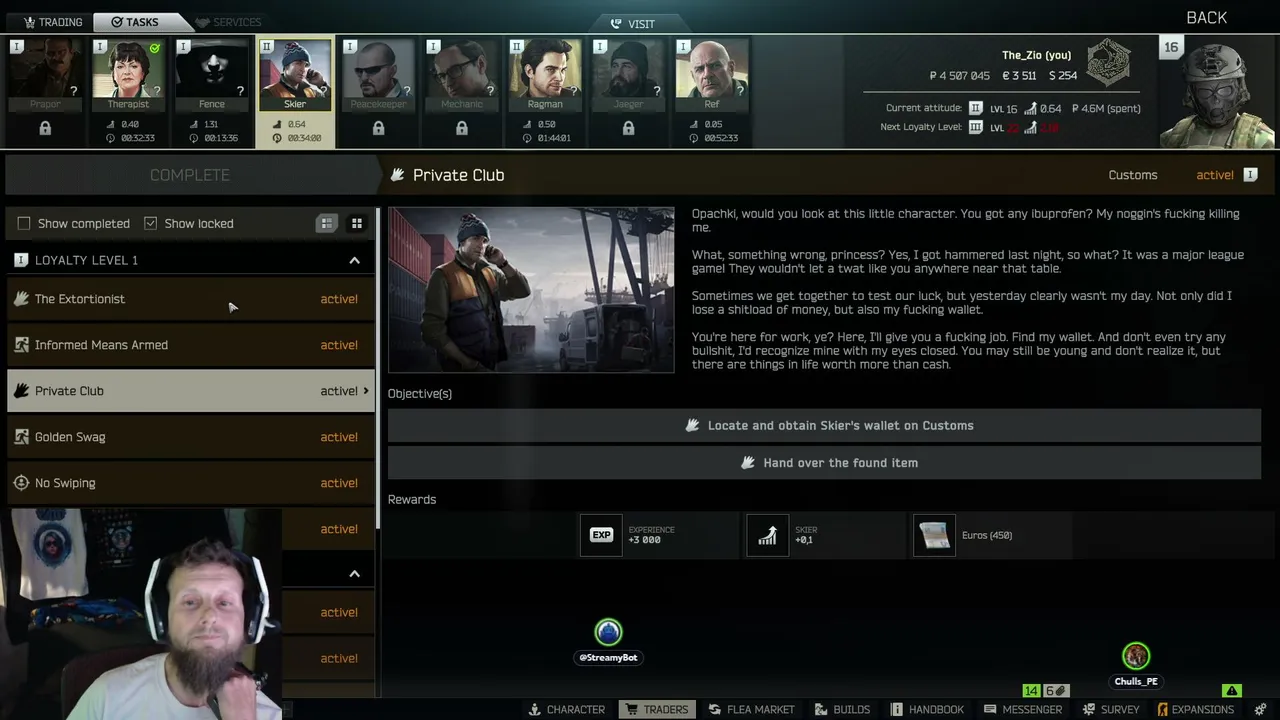Open the Handbook
Screen dimensions: 1280x720
click(927, 709)
